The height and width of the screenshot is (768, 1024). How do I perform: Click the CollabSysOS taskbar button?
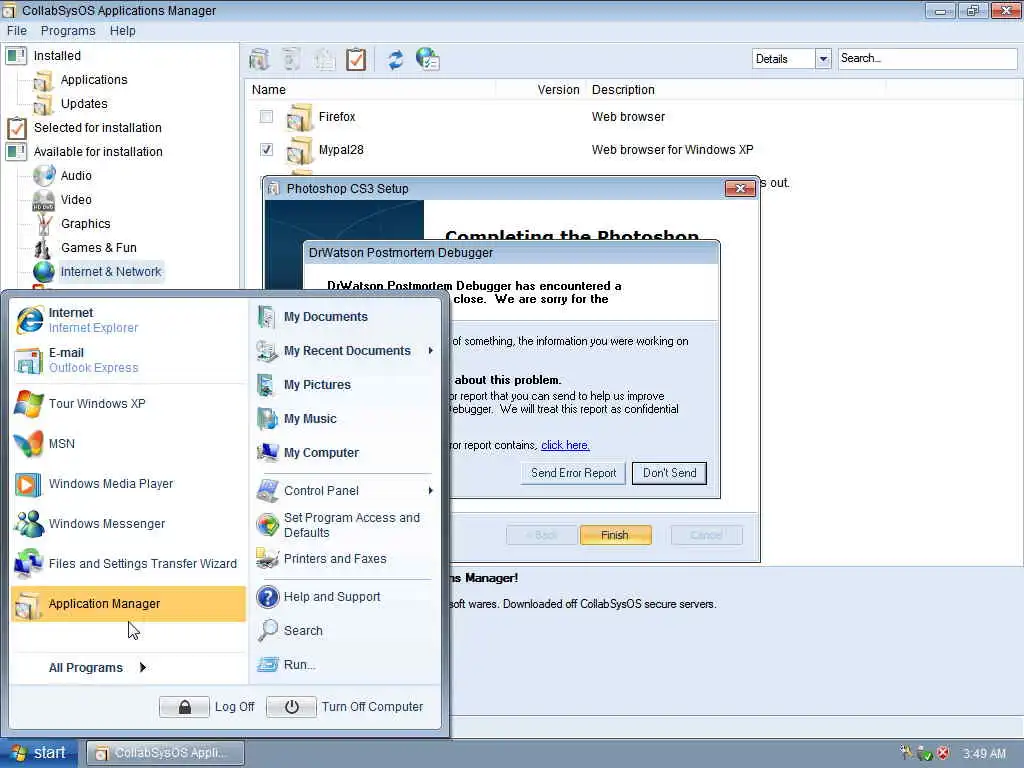[166, 753]
